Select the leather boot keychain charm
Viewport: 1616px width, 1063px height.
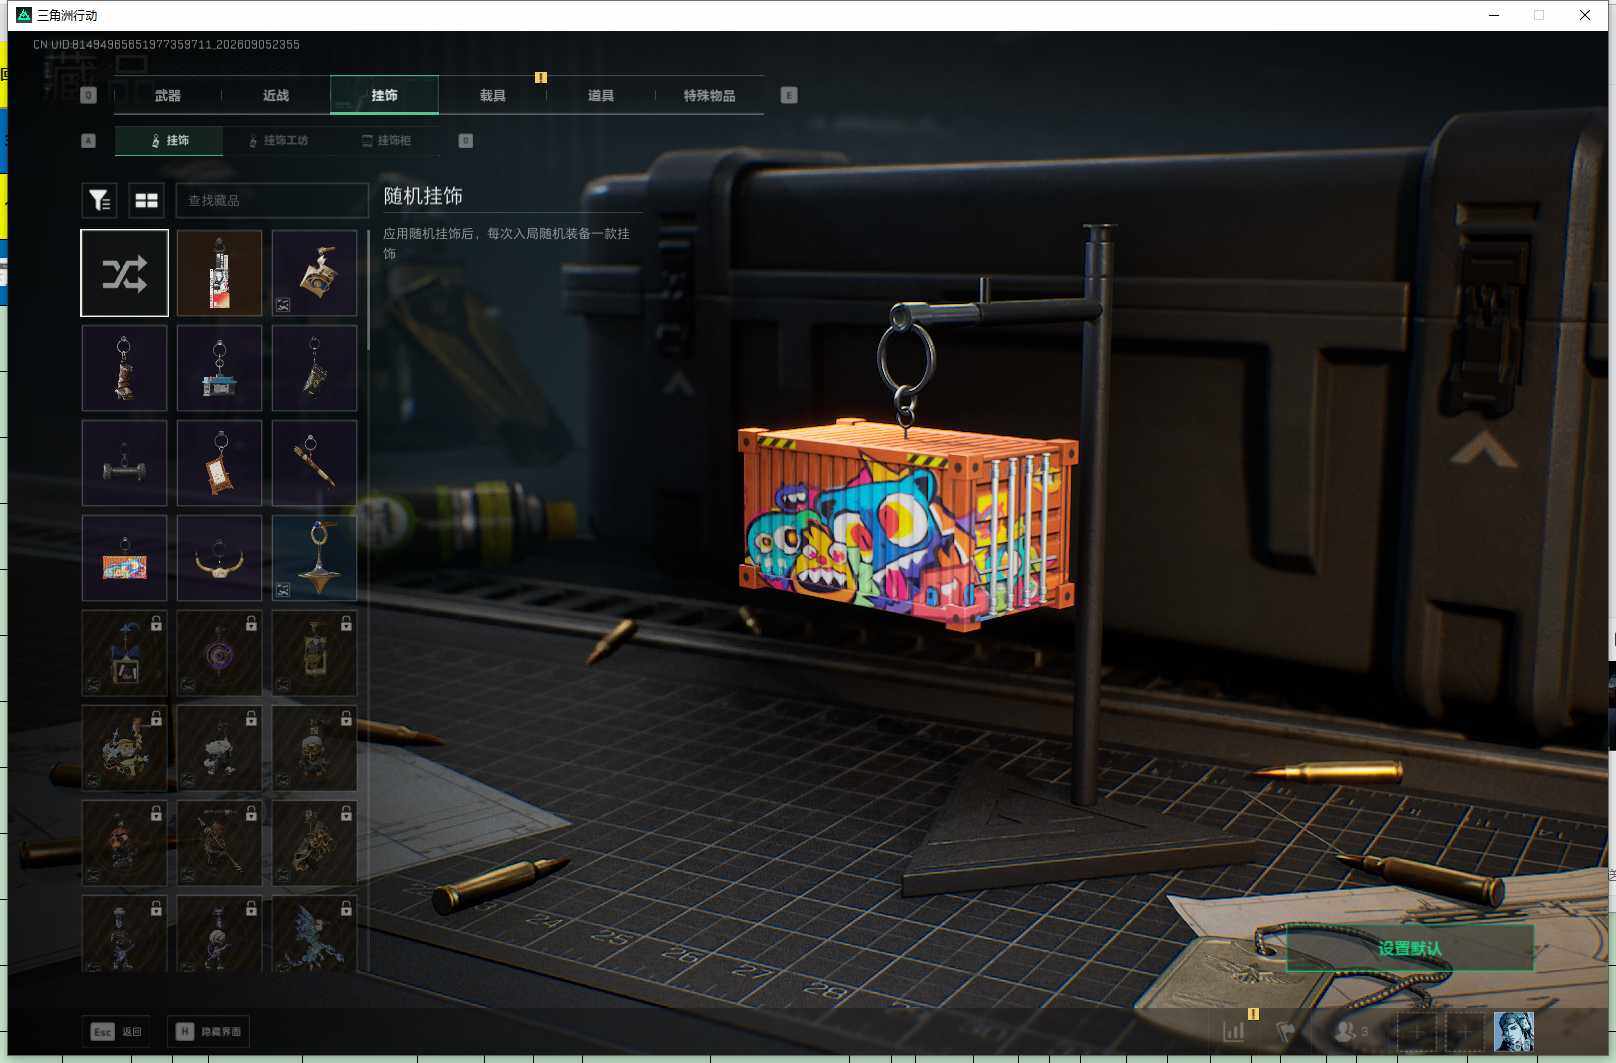click(x=125, y=368)
